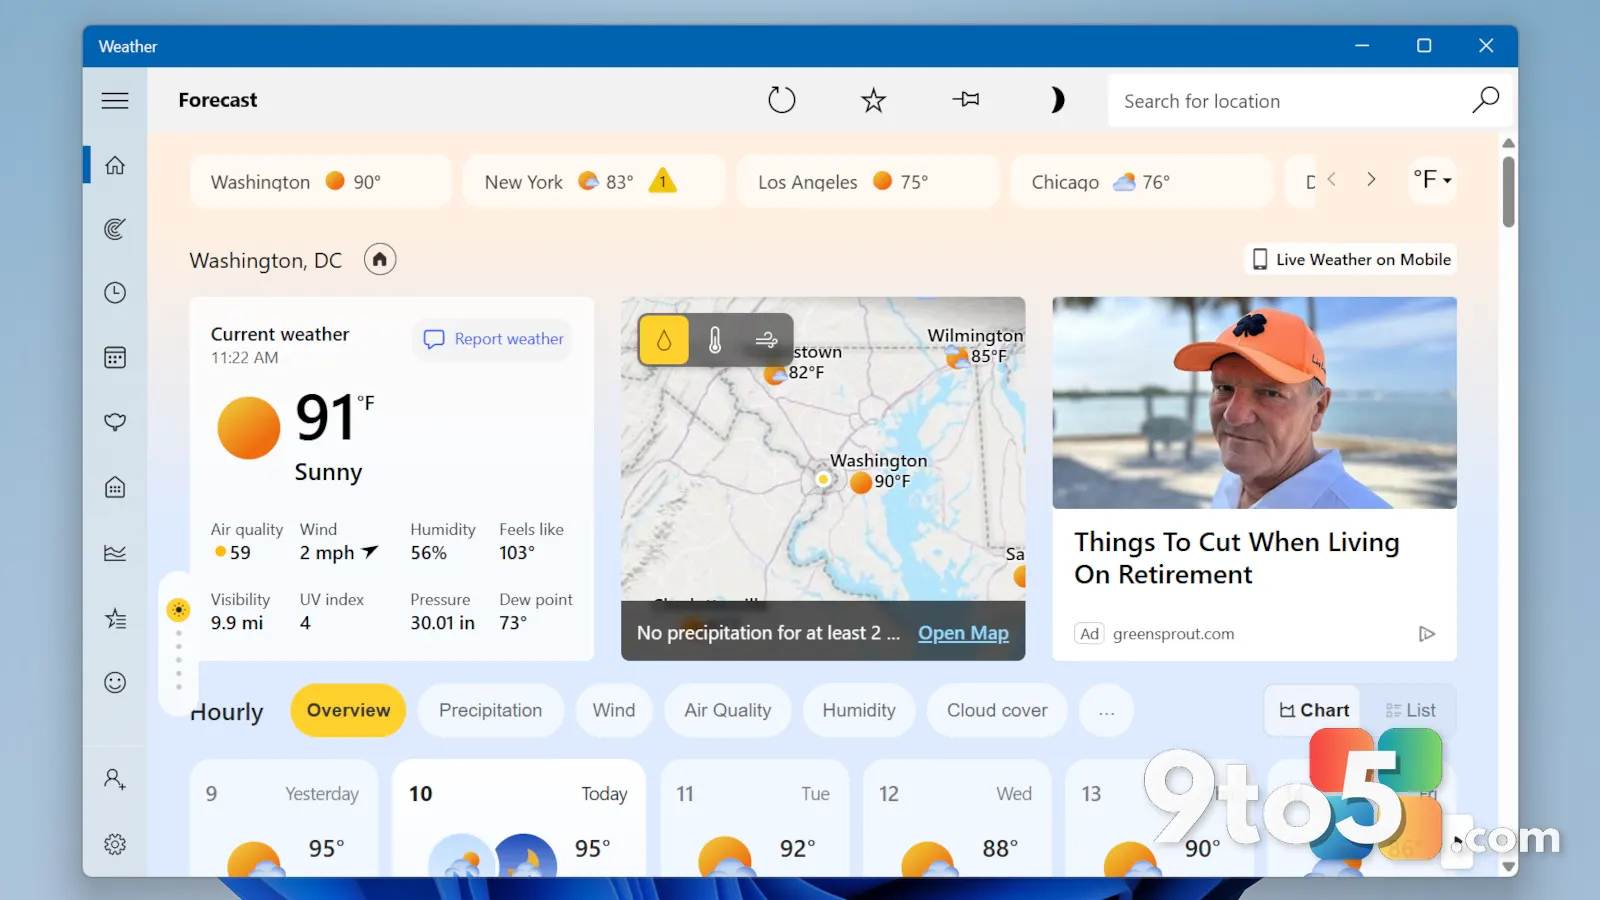Refresh the weather forecast
The height and width of the screenshot is (900, 1600).
tap(782, 100)
